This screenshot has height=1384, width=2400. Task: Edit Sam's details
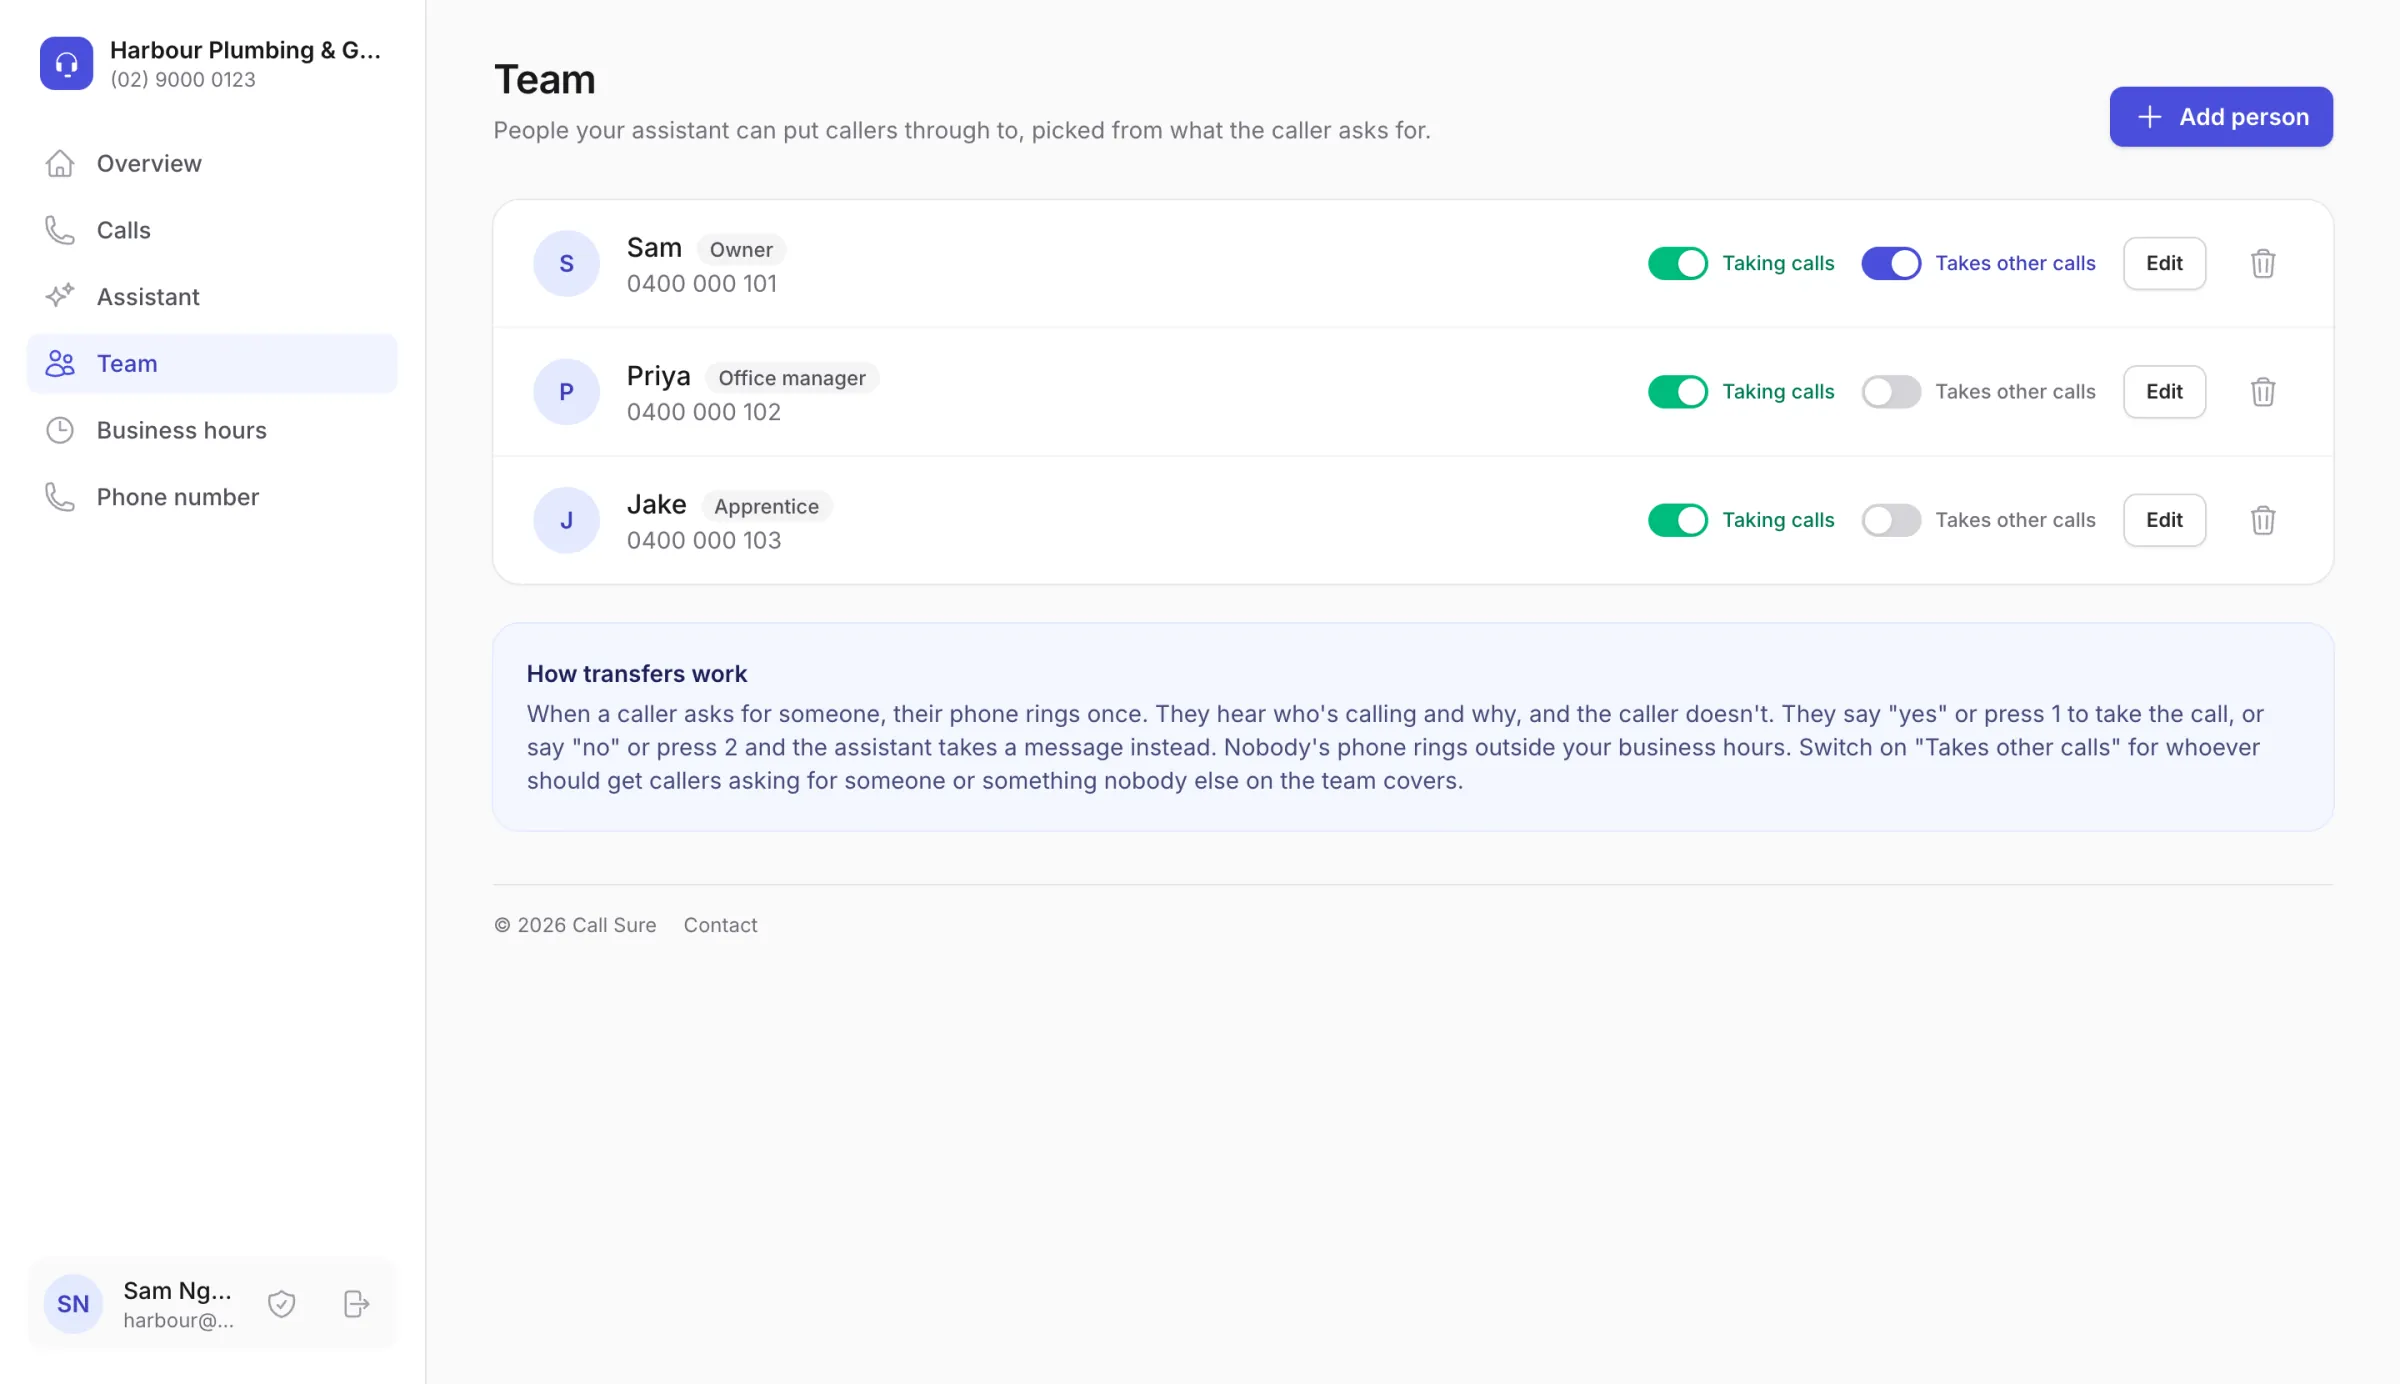(x=2164, y=263)
